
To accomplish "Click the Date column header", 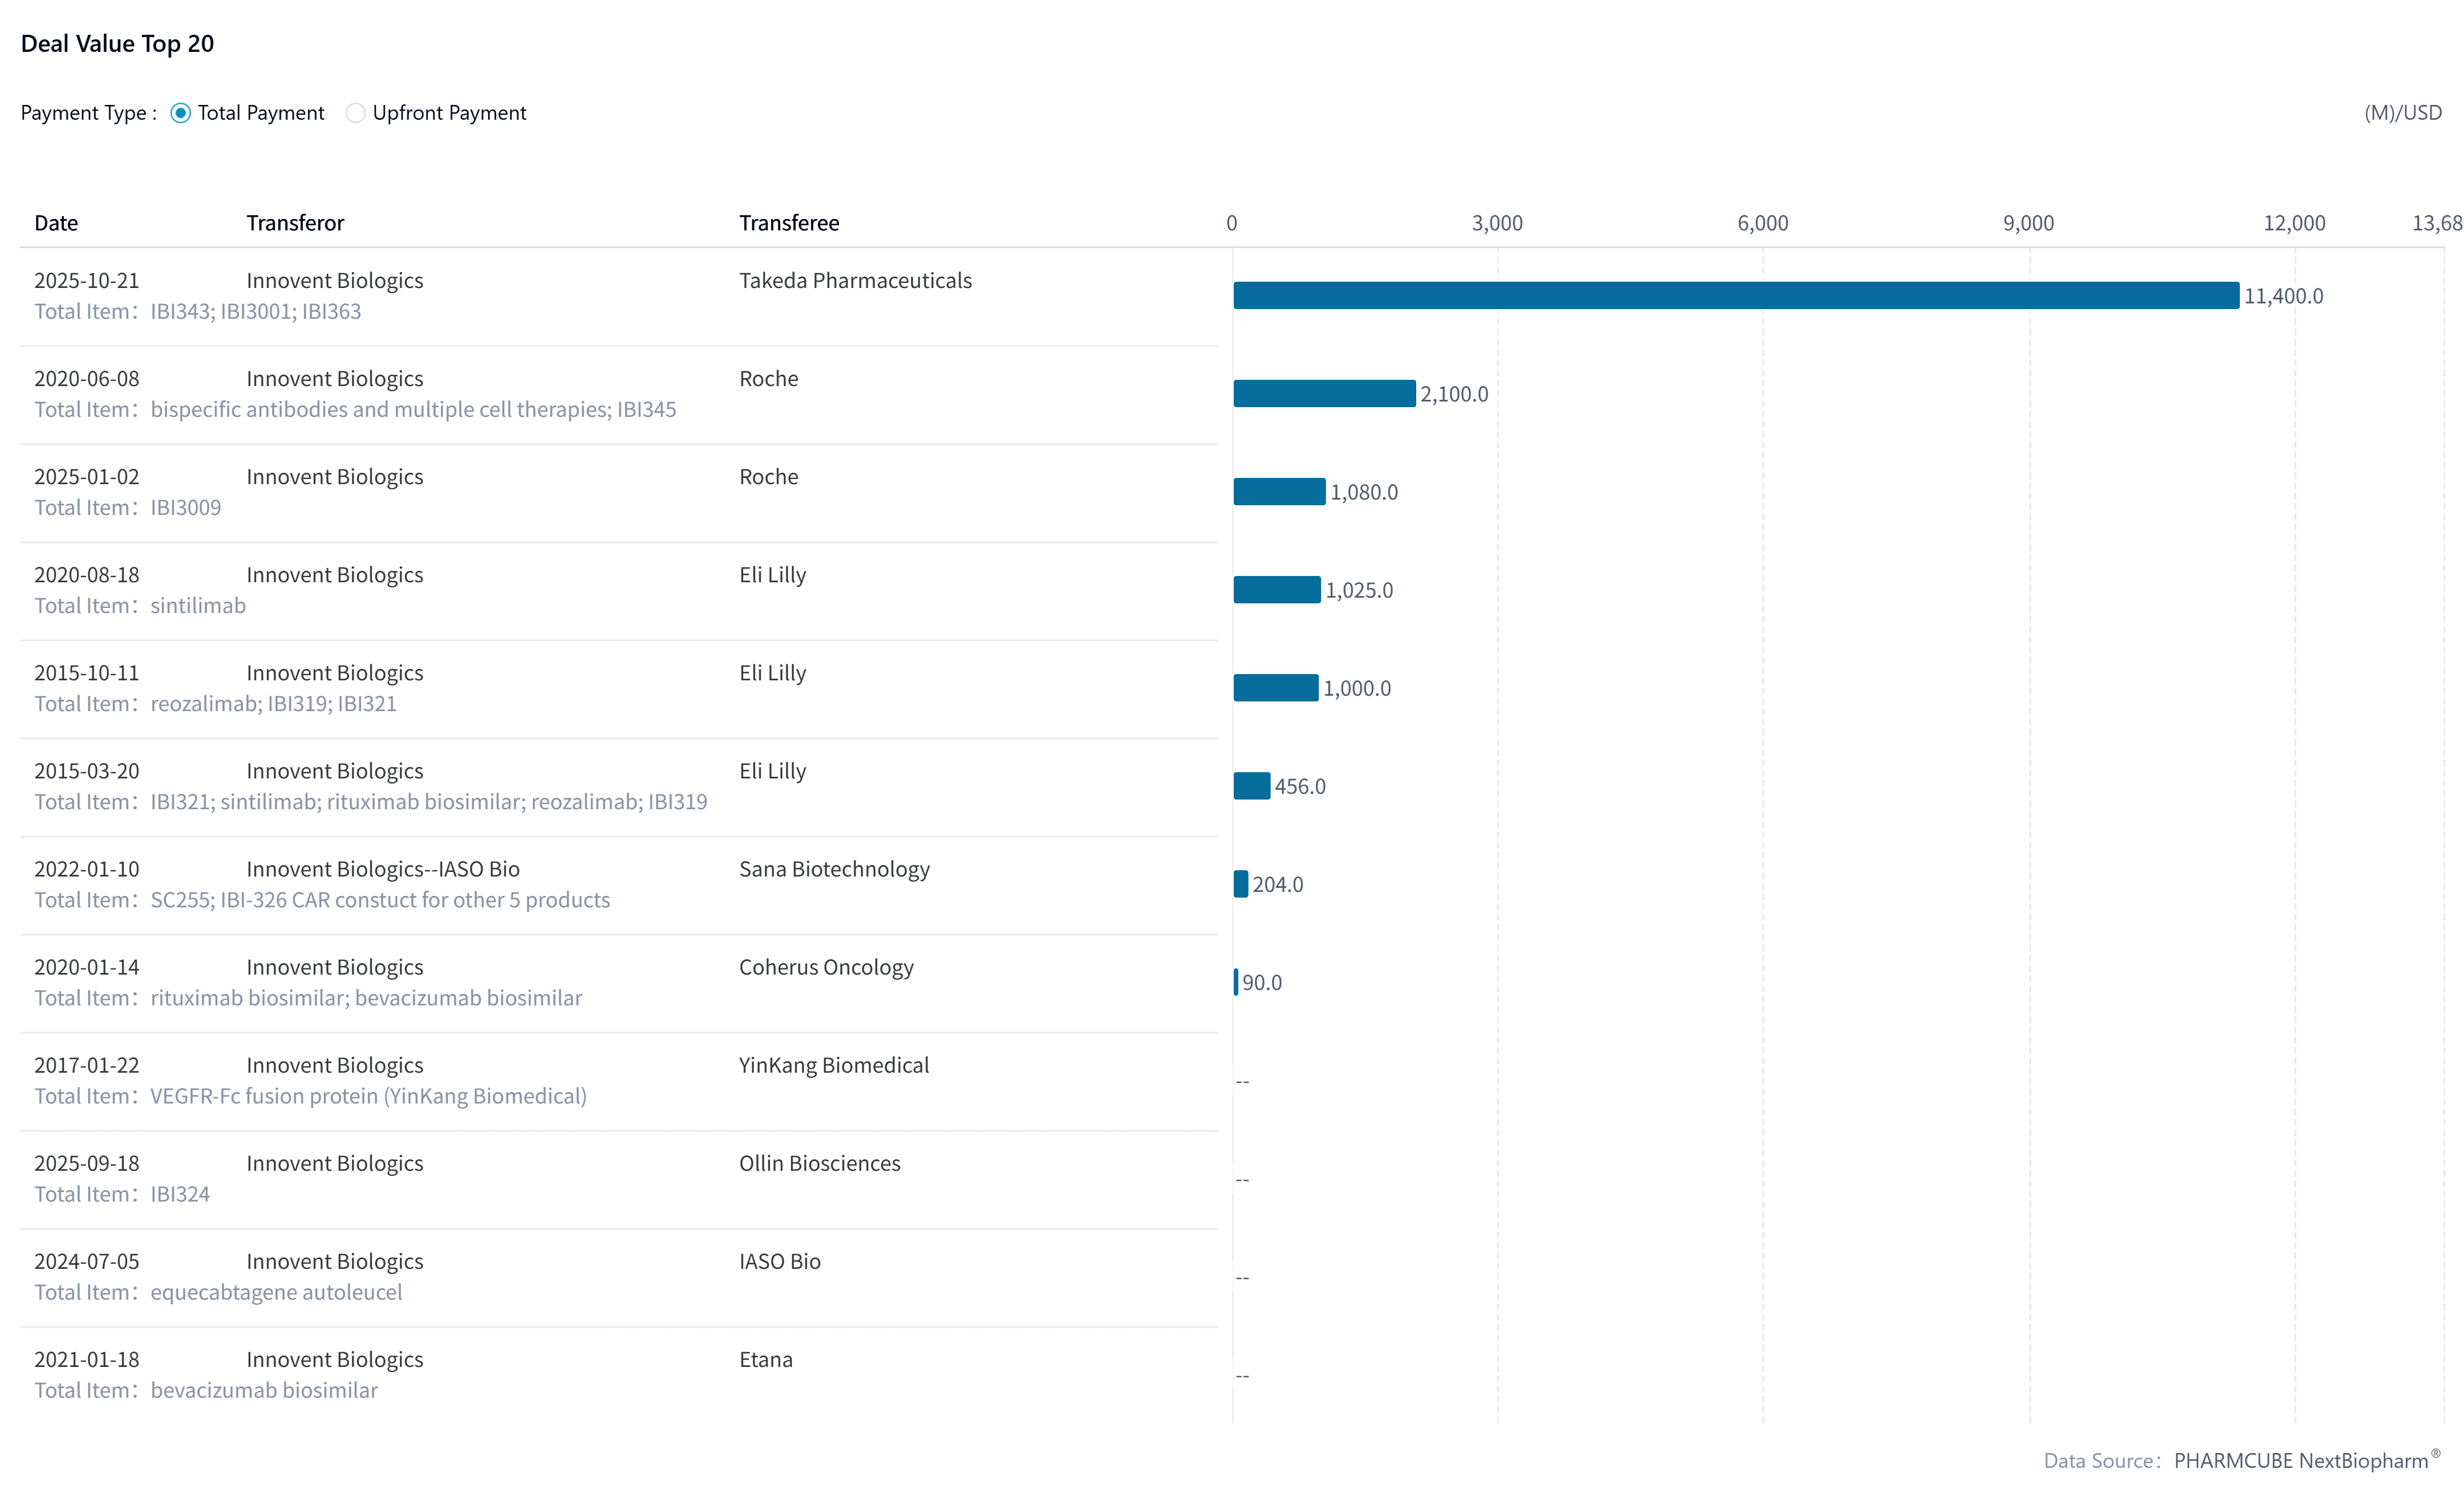I will (56, 222).
